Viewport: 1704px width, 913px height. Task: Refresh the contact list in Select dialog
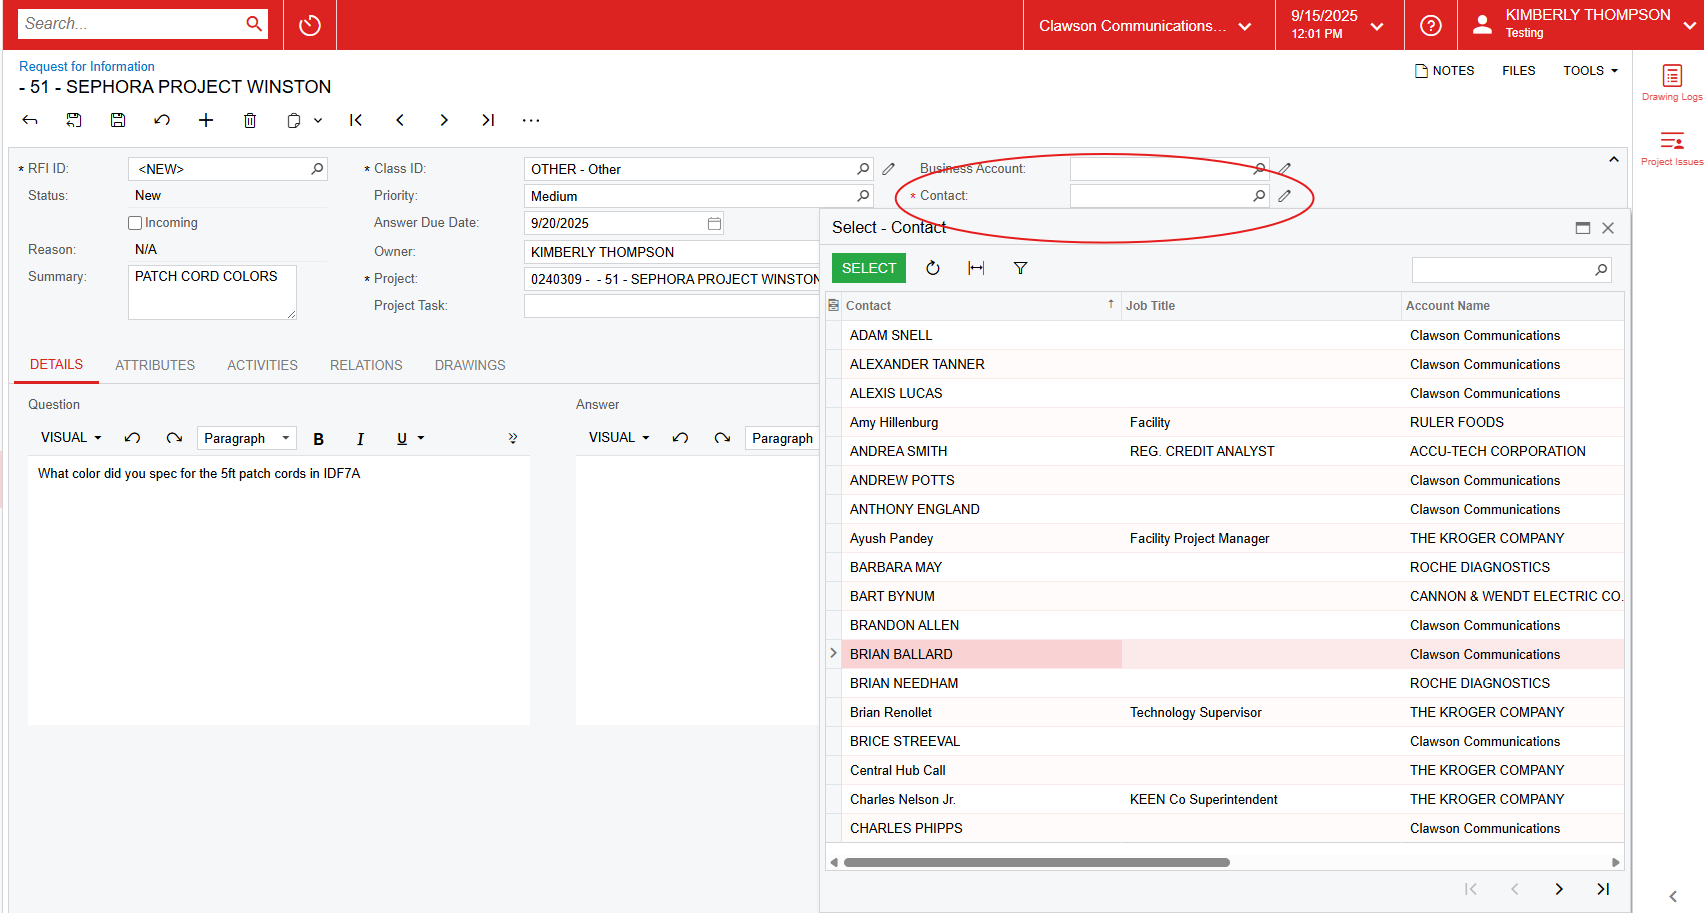click(932, 268)
